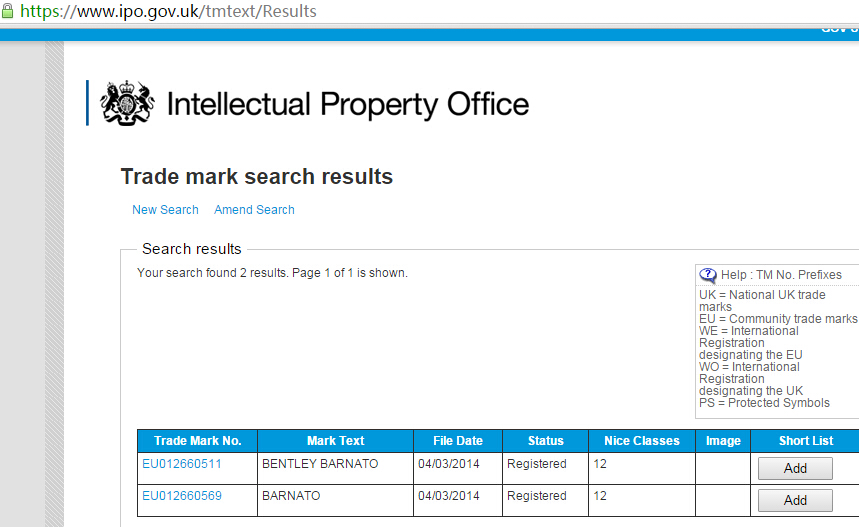
Task: Open trade mark EU012660569
Action: pyautogui.click(x=182, y=496)
